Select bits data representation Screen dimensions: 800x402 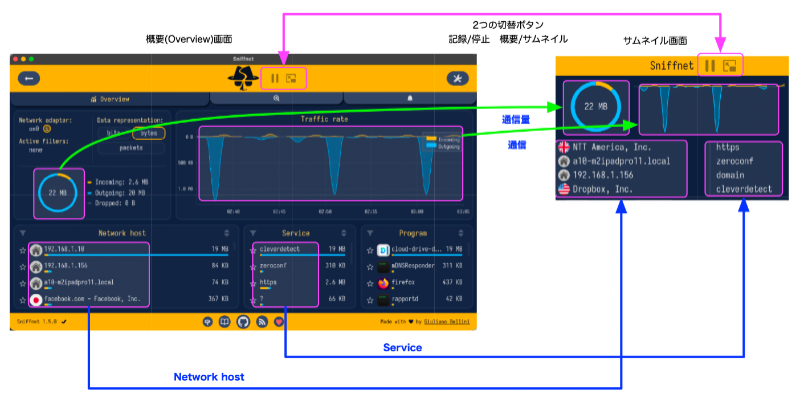coord(114,133)
